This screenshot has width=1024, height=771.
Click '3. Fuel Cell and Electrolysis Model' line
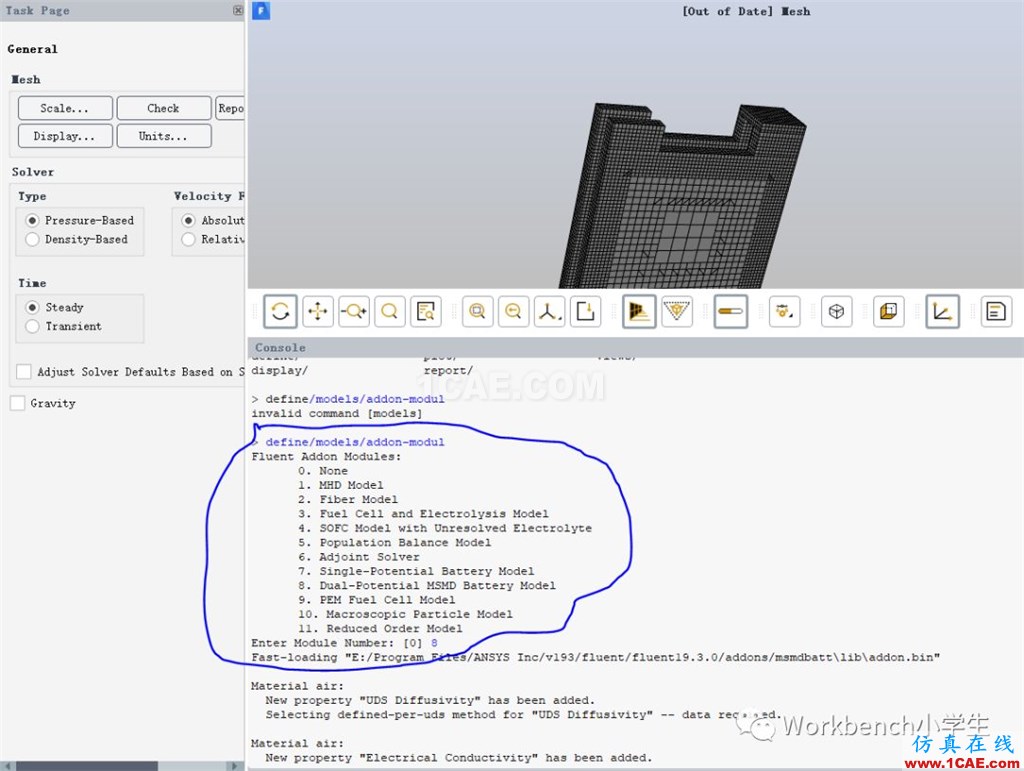[x=423, y=514]
